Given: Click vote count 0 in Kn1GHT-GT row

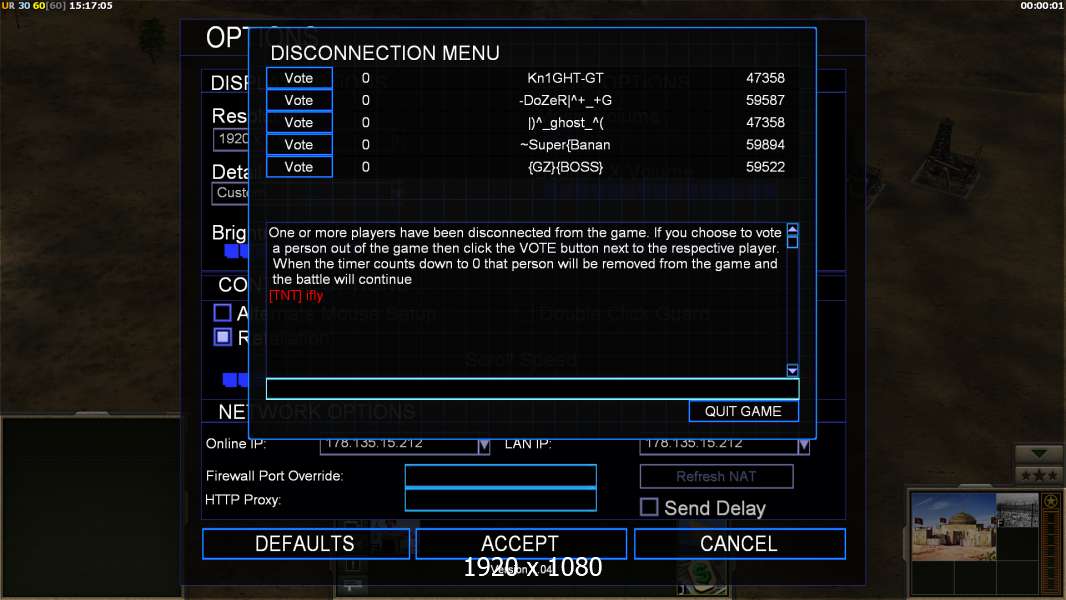Looking at the screenshot, I should (x=366, y=78).
